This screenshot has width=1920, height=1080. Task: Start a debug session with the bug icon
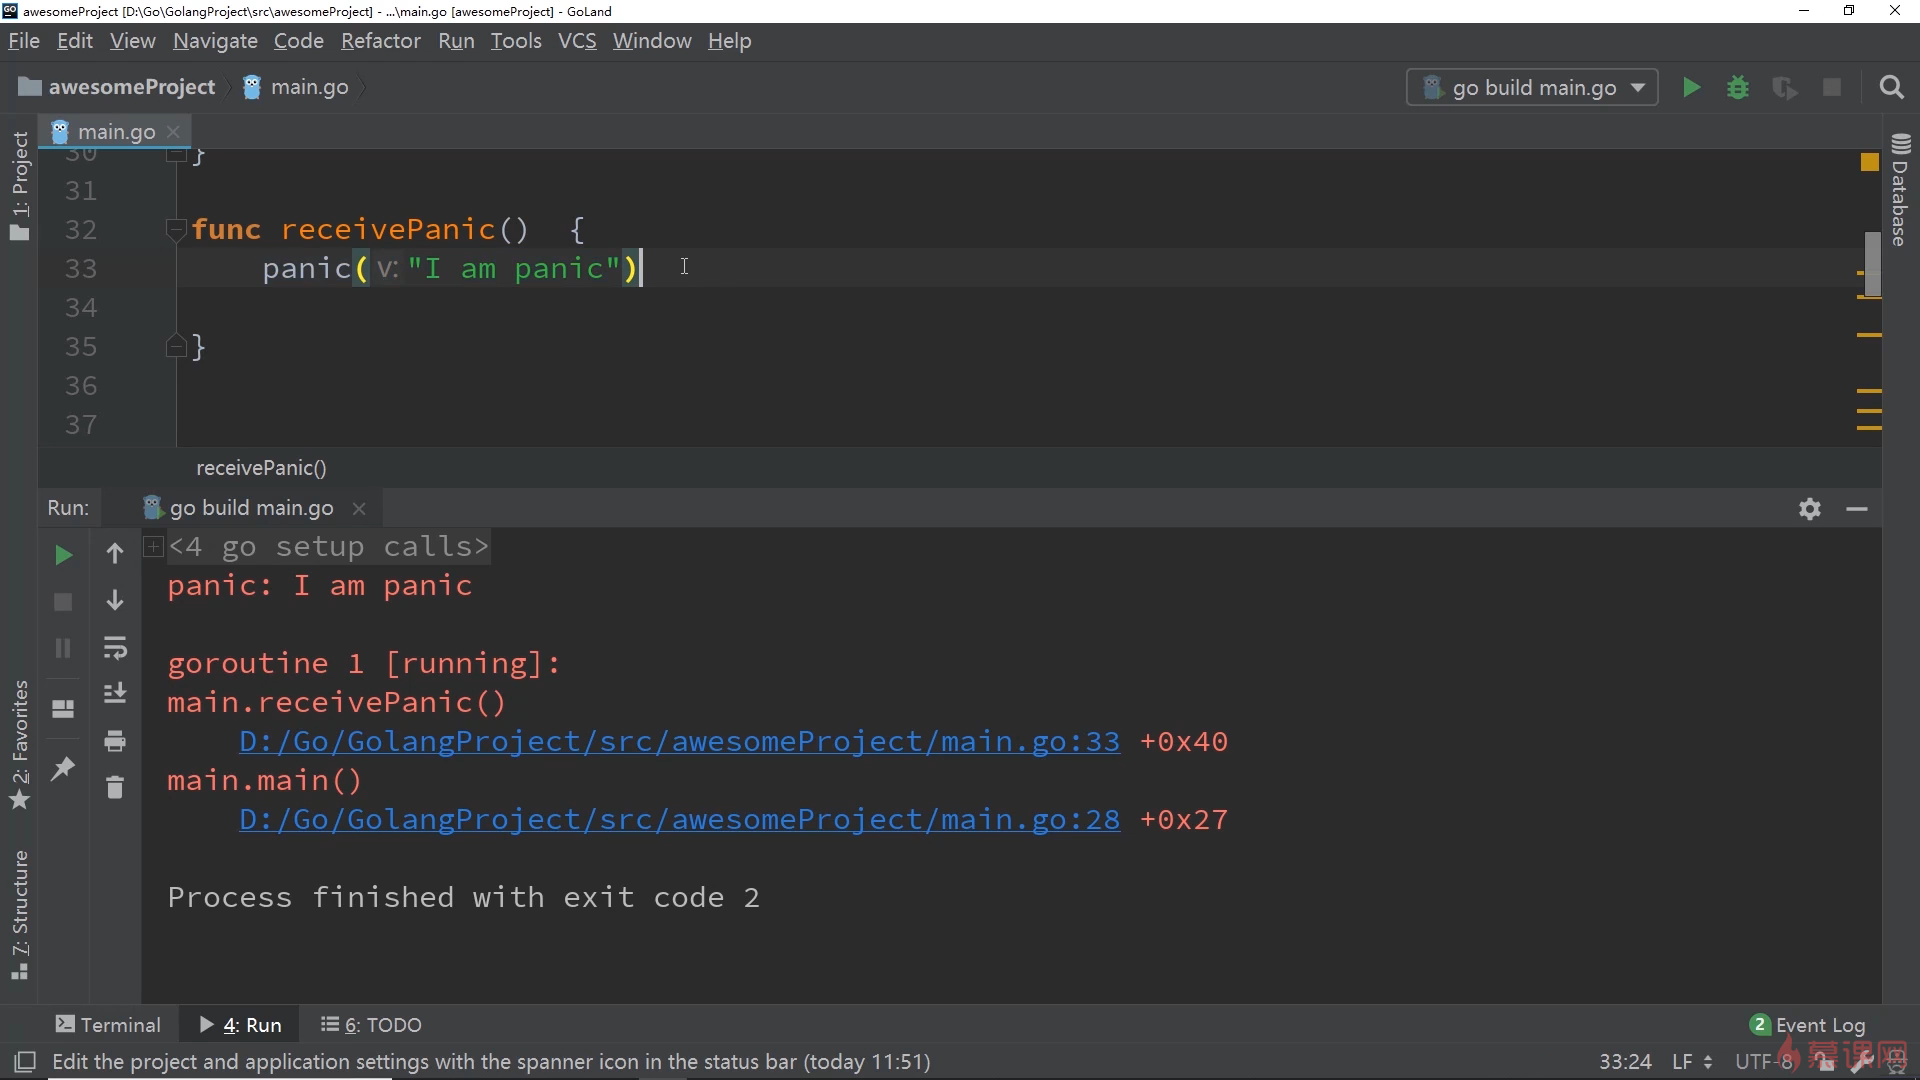tap(1738, 88)
